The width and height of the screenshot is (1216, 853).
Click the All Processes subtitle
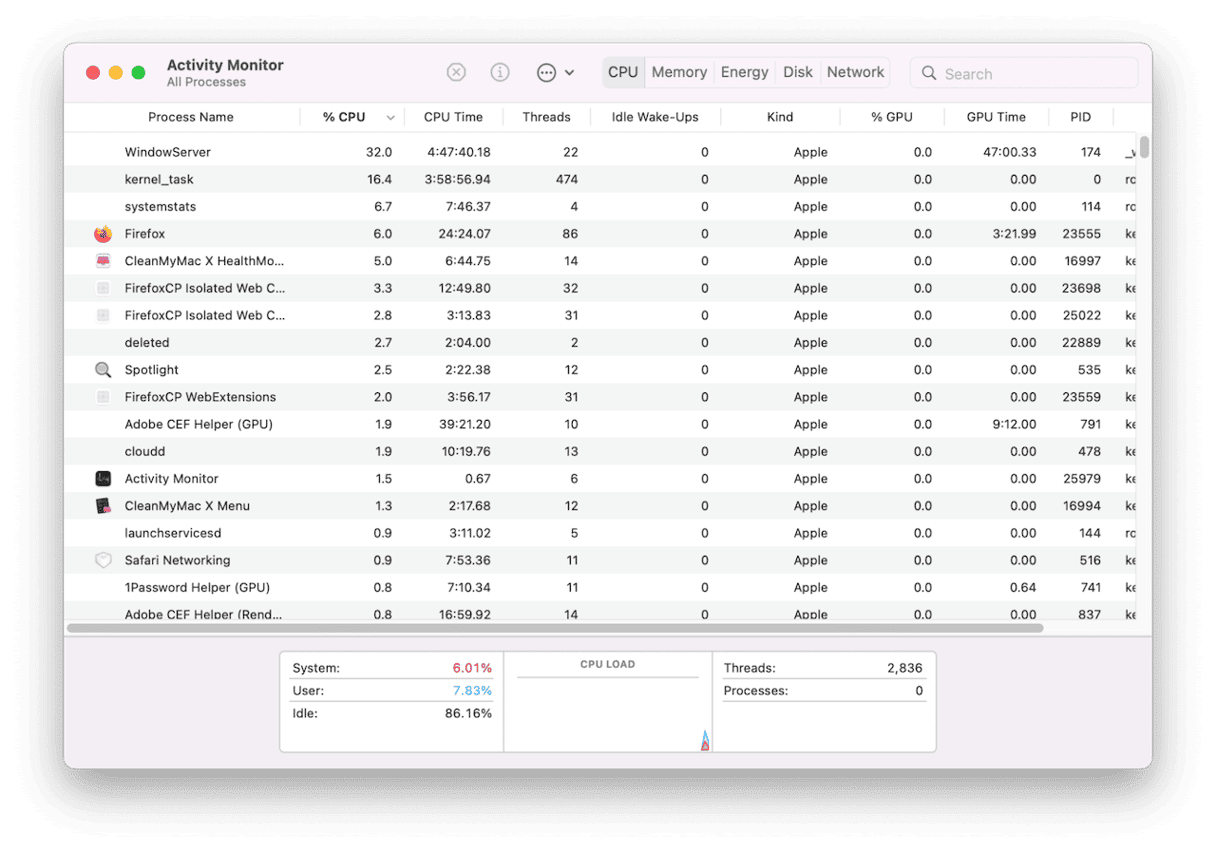click(206, 82)
